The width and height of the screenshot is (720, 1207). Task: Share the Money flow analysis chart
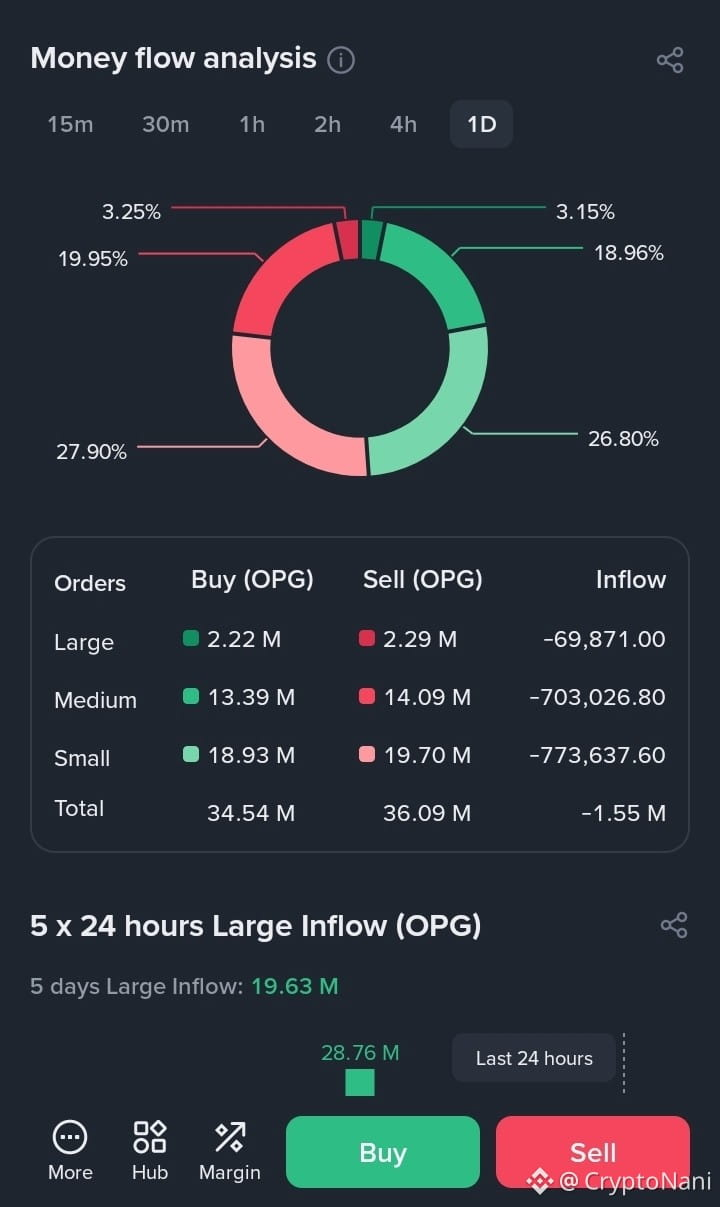point(670,60)
